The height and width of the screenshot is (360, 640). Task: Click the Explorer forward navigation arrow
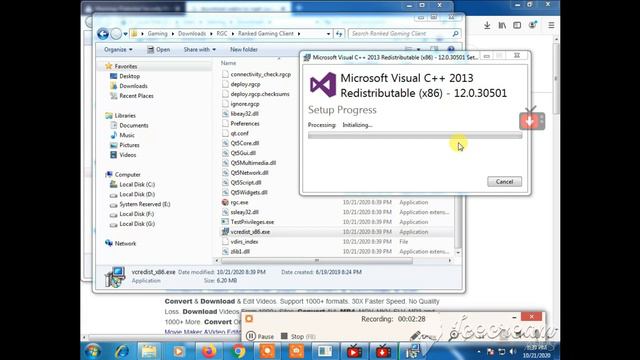coord(116,34)
